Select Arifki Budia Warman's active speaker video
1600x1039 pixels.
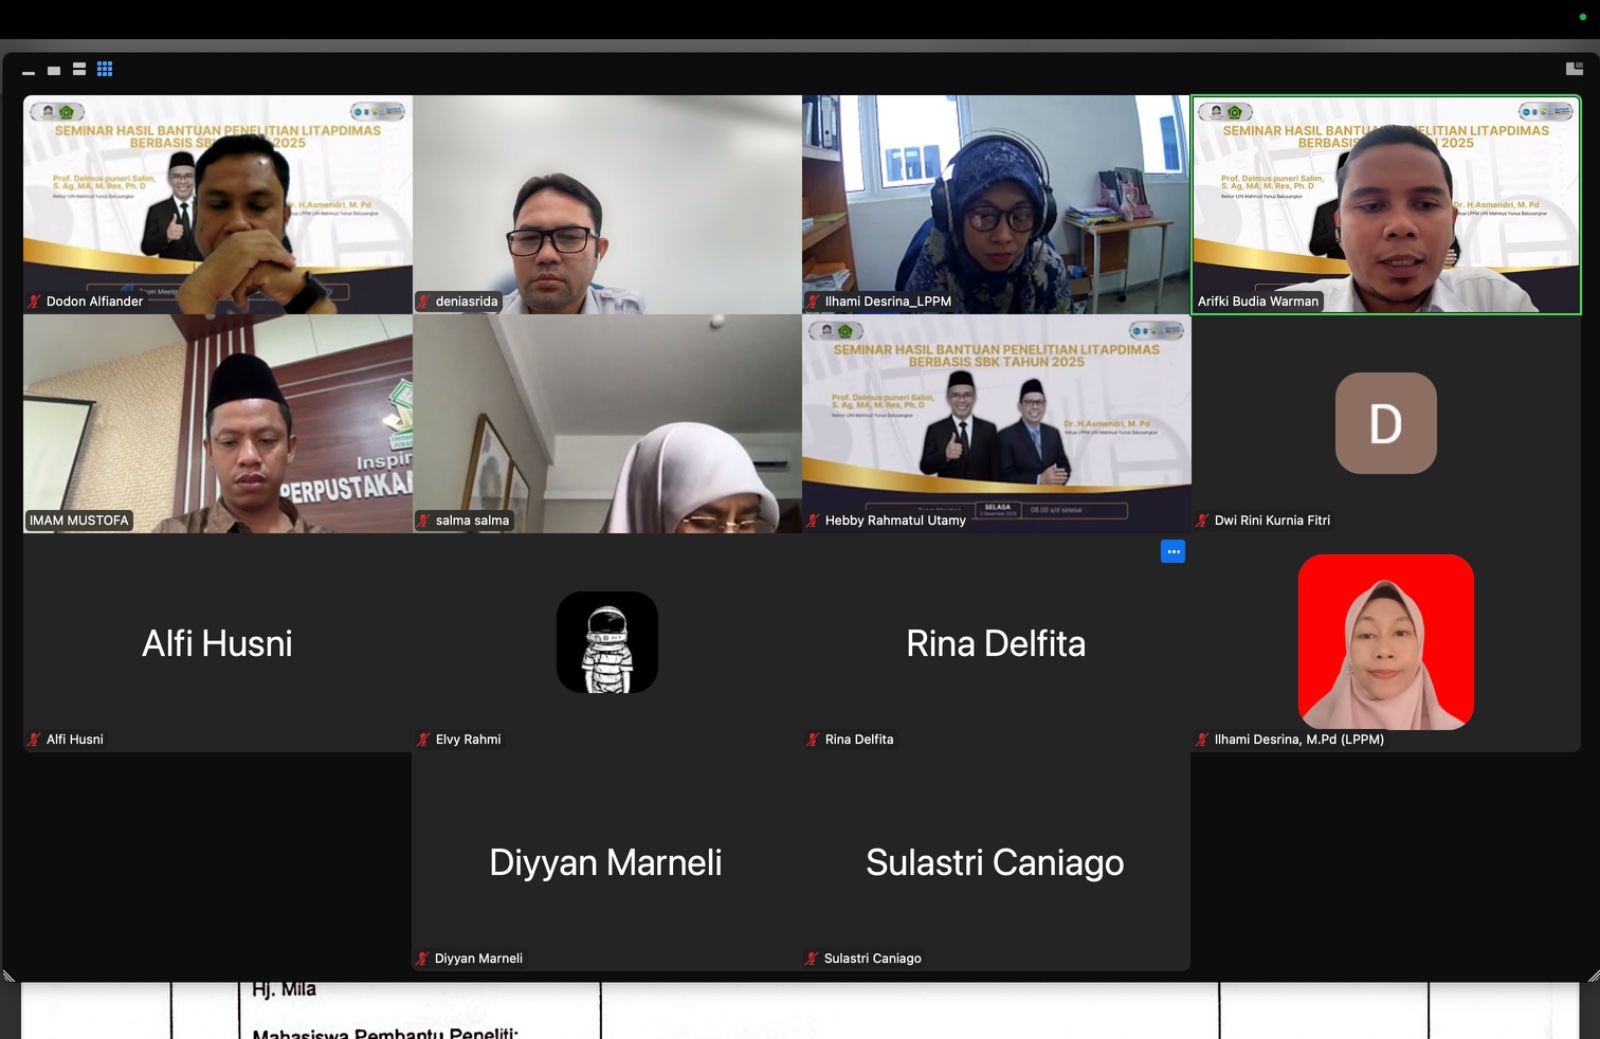(1386, 205)
